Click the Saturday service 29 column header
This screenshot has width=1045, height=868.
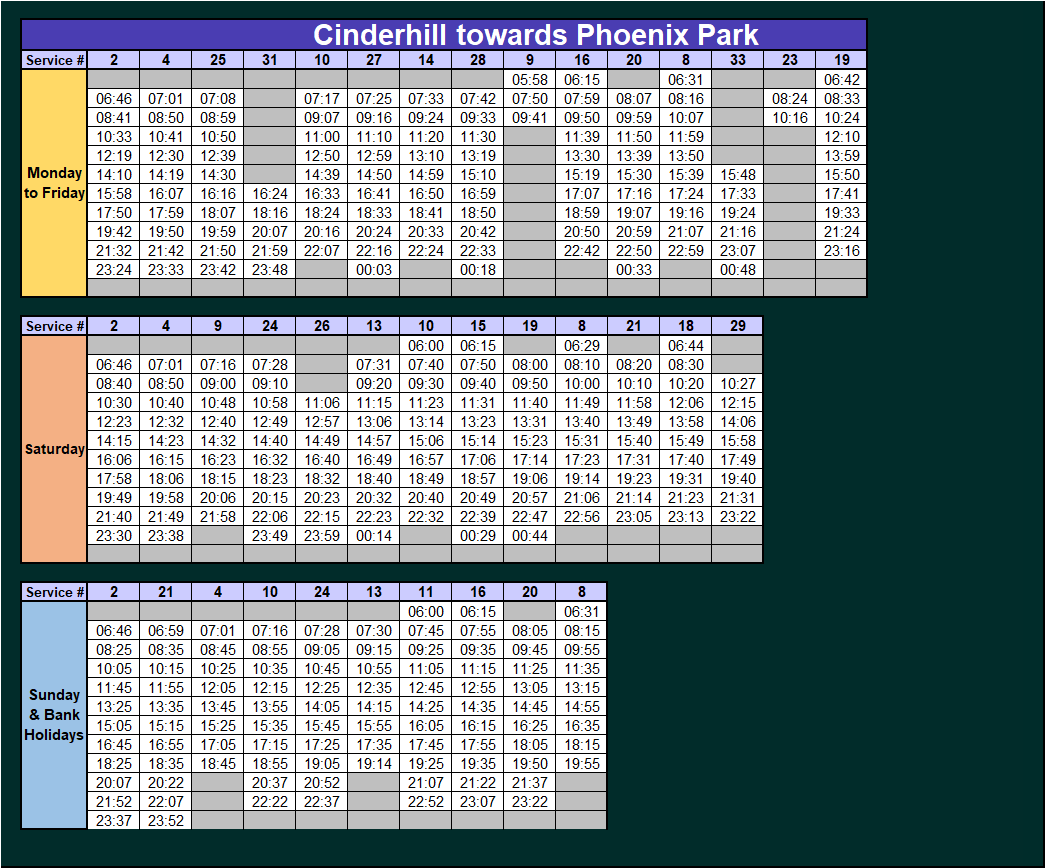point(738,326)
